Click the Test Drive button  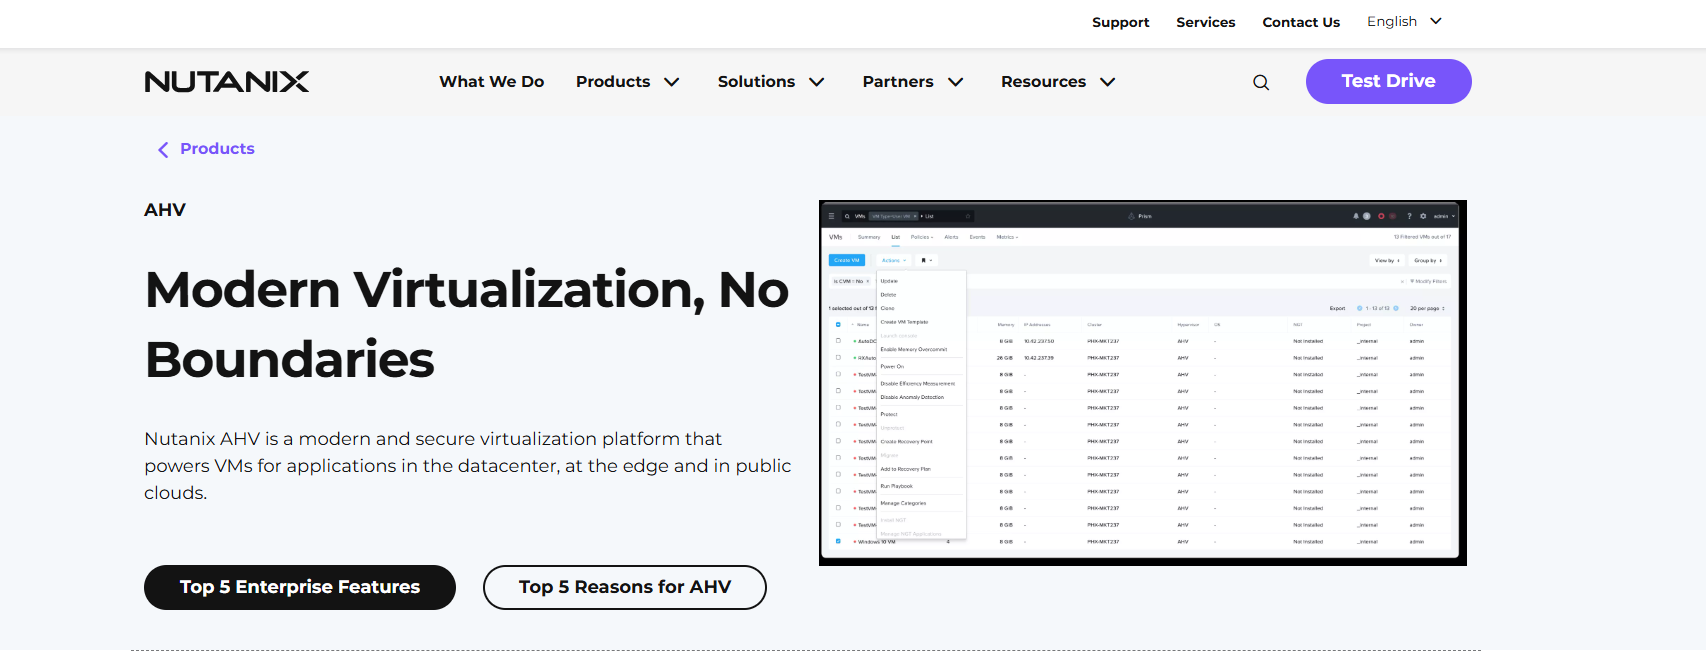click(1388, 81)
